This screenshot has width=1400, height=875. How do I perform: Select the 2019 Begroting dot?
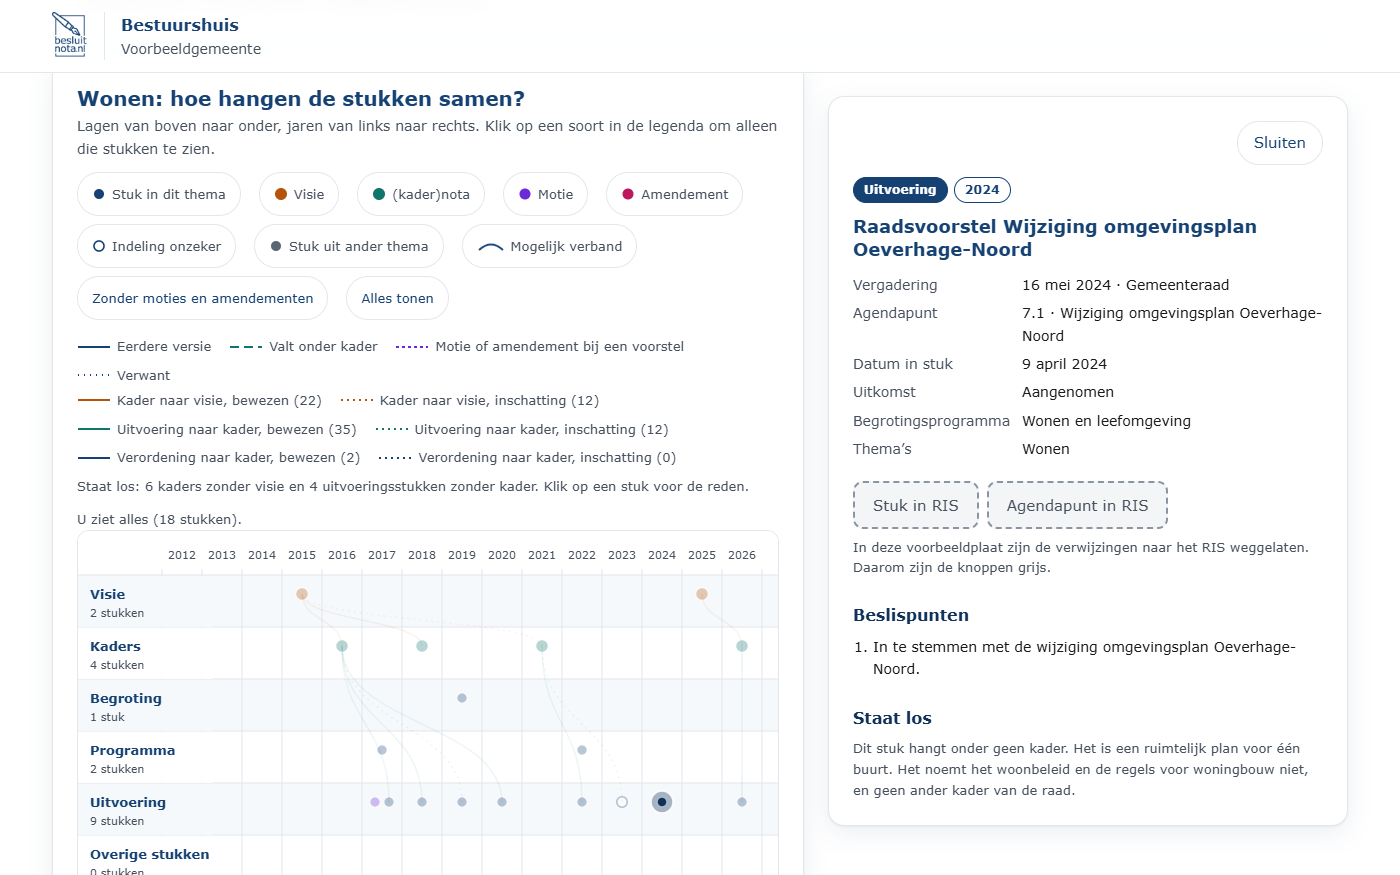pyautogui.click(x=462, y=698)
